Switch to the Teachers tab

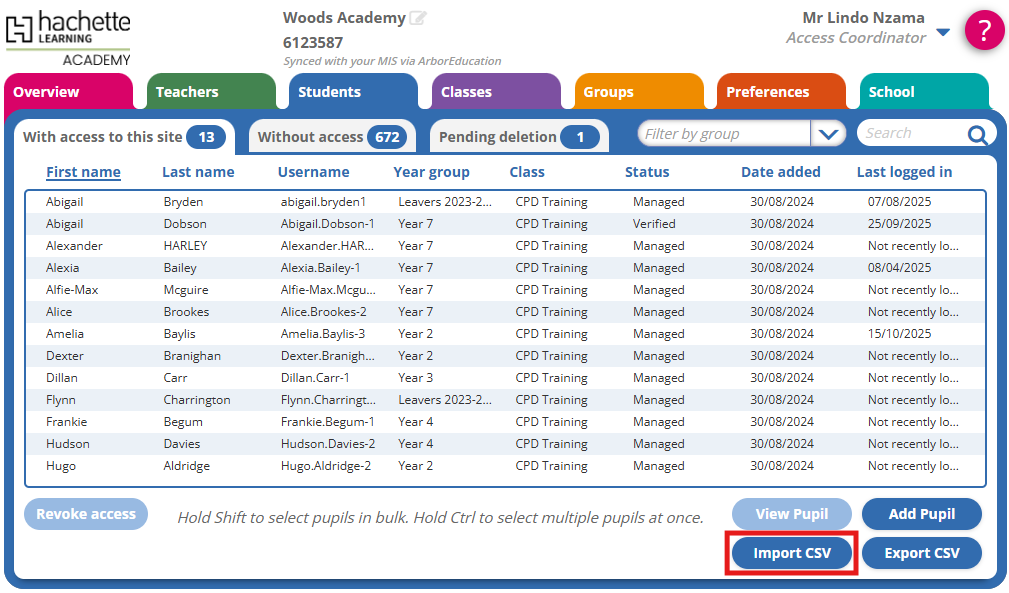click(x=211, y=92)
